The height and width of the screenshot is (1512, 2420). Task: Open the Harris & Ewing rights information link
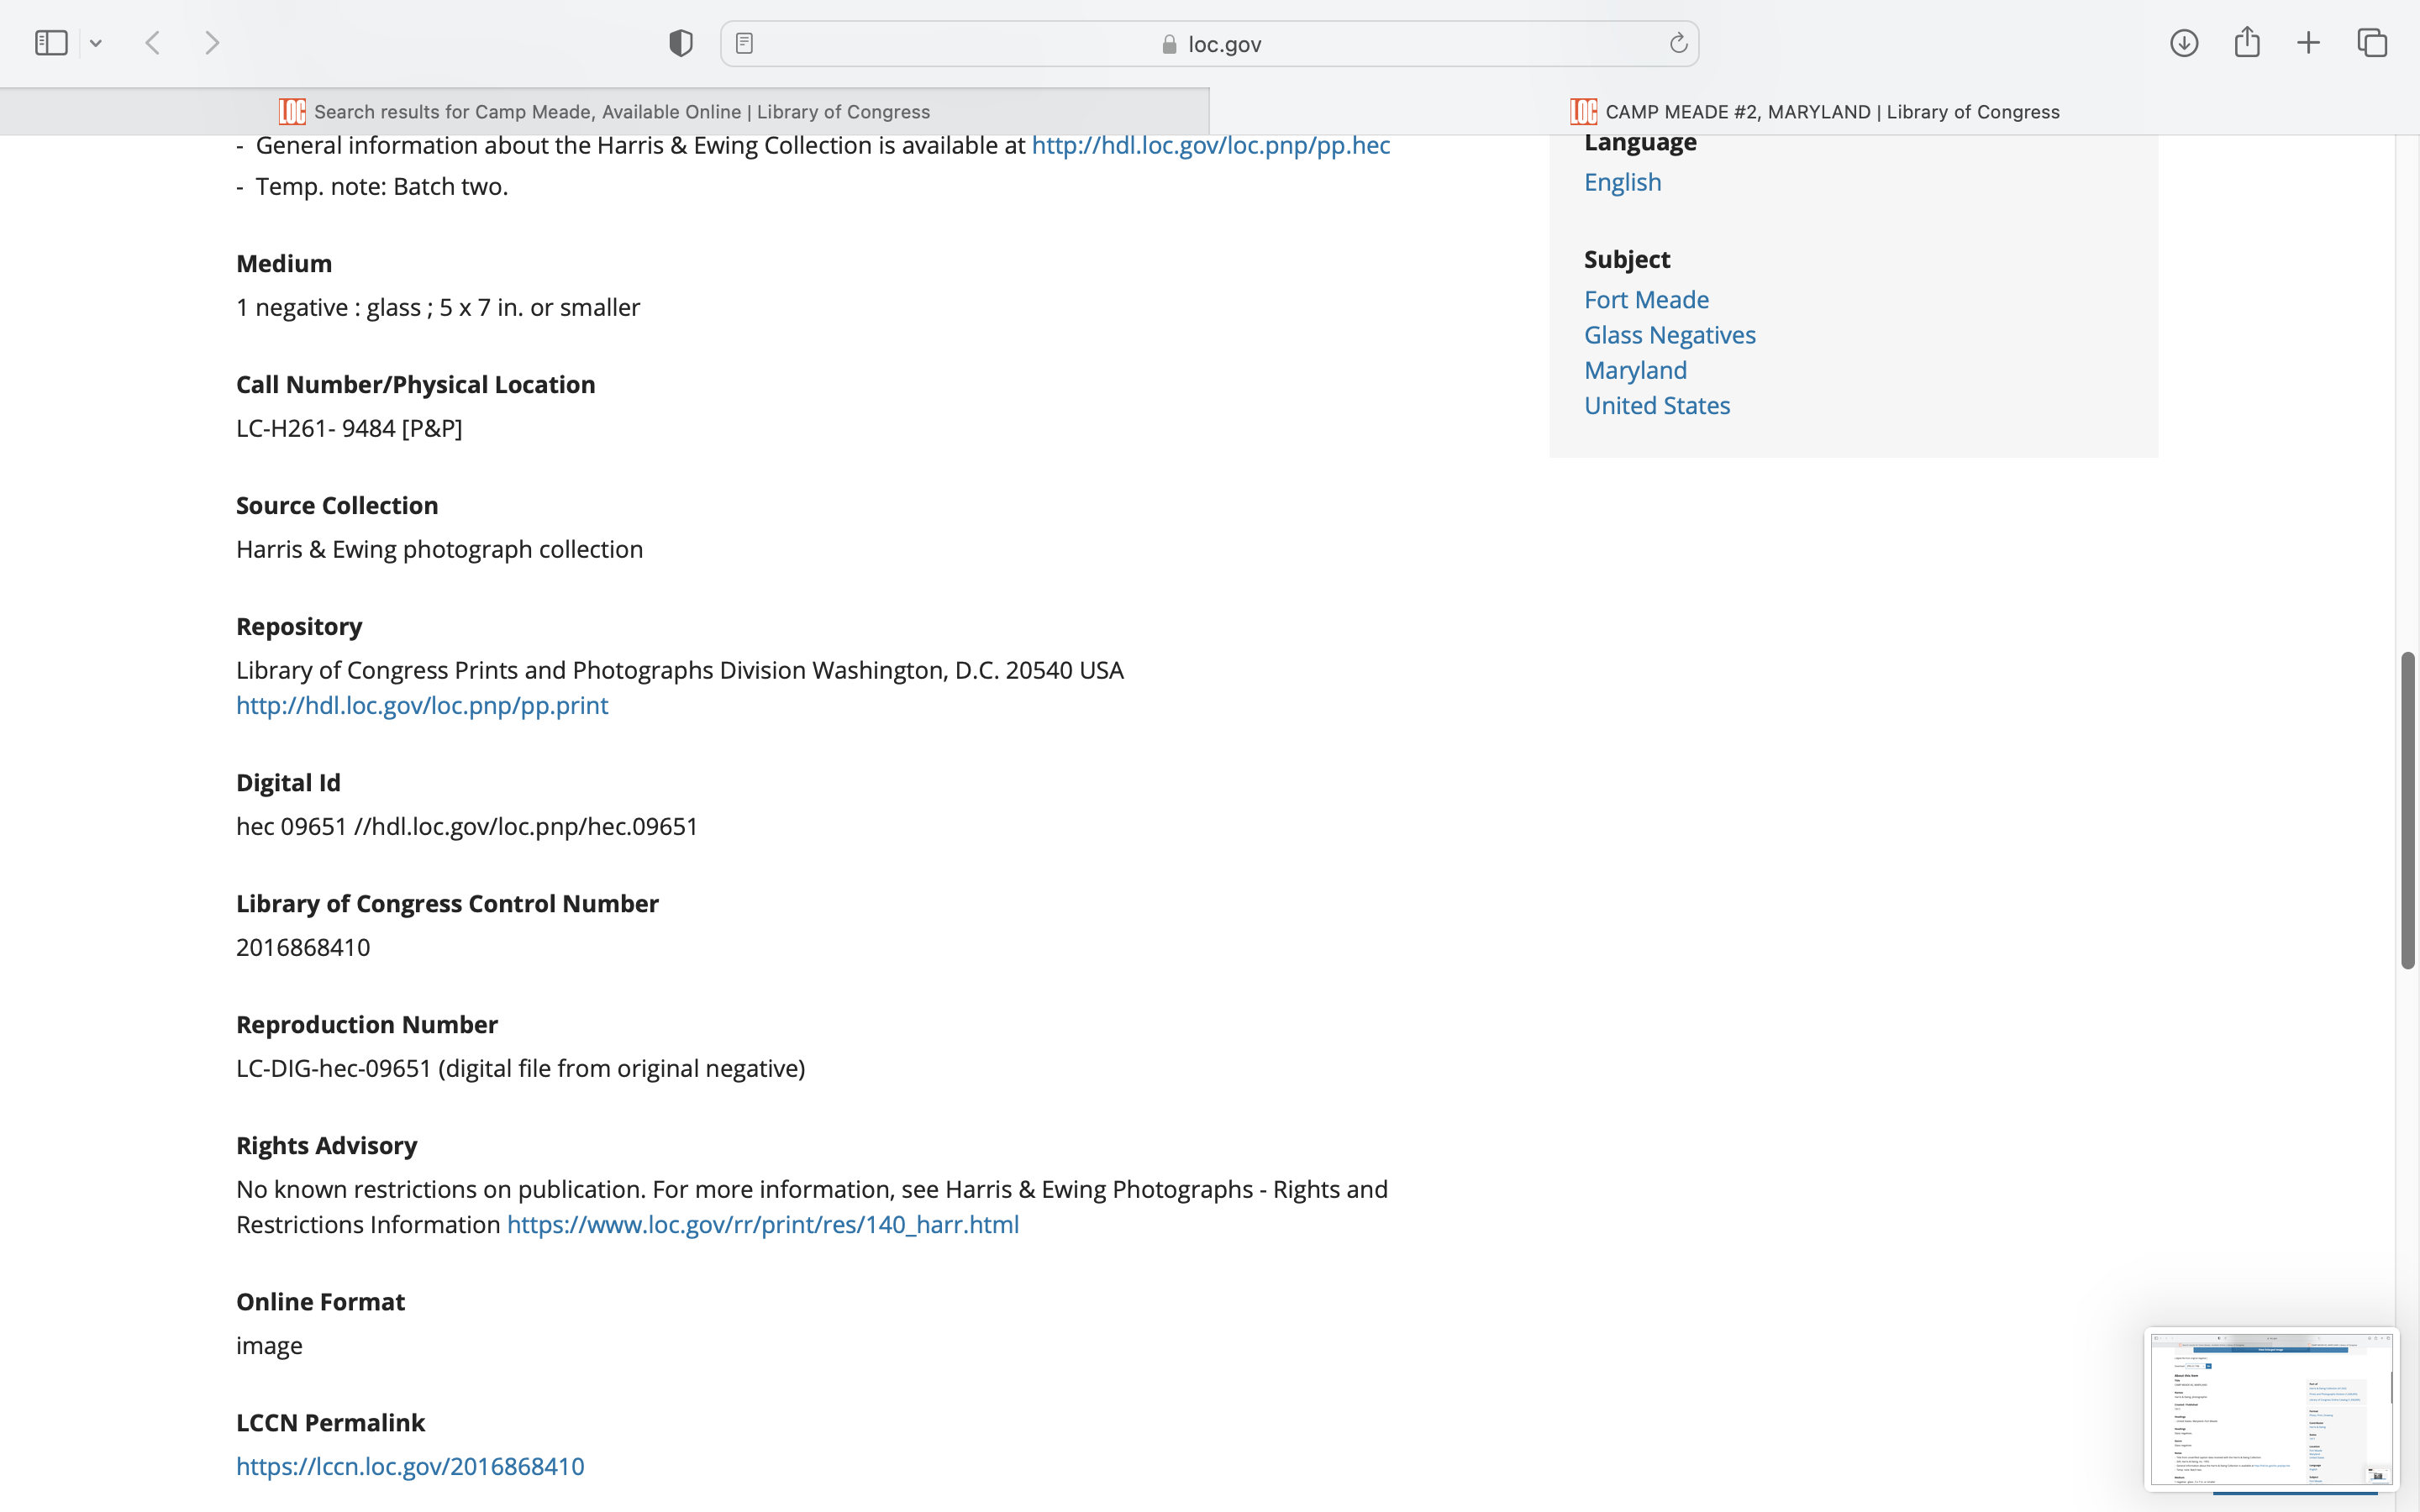[x=762, y=1224]
